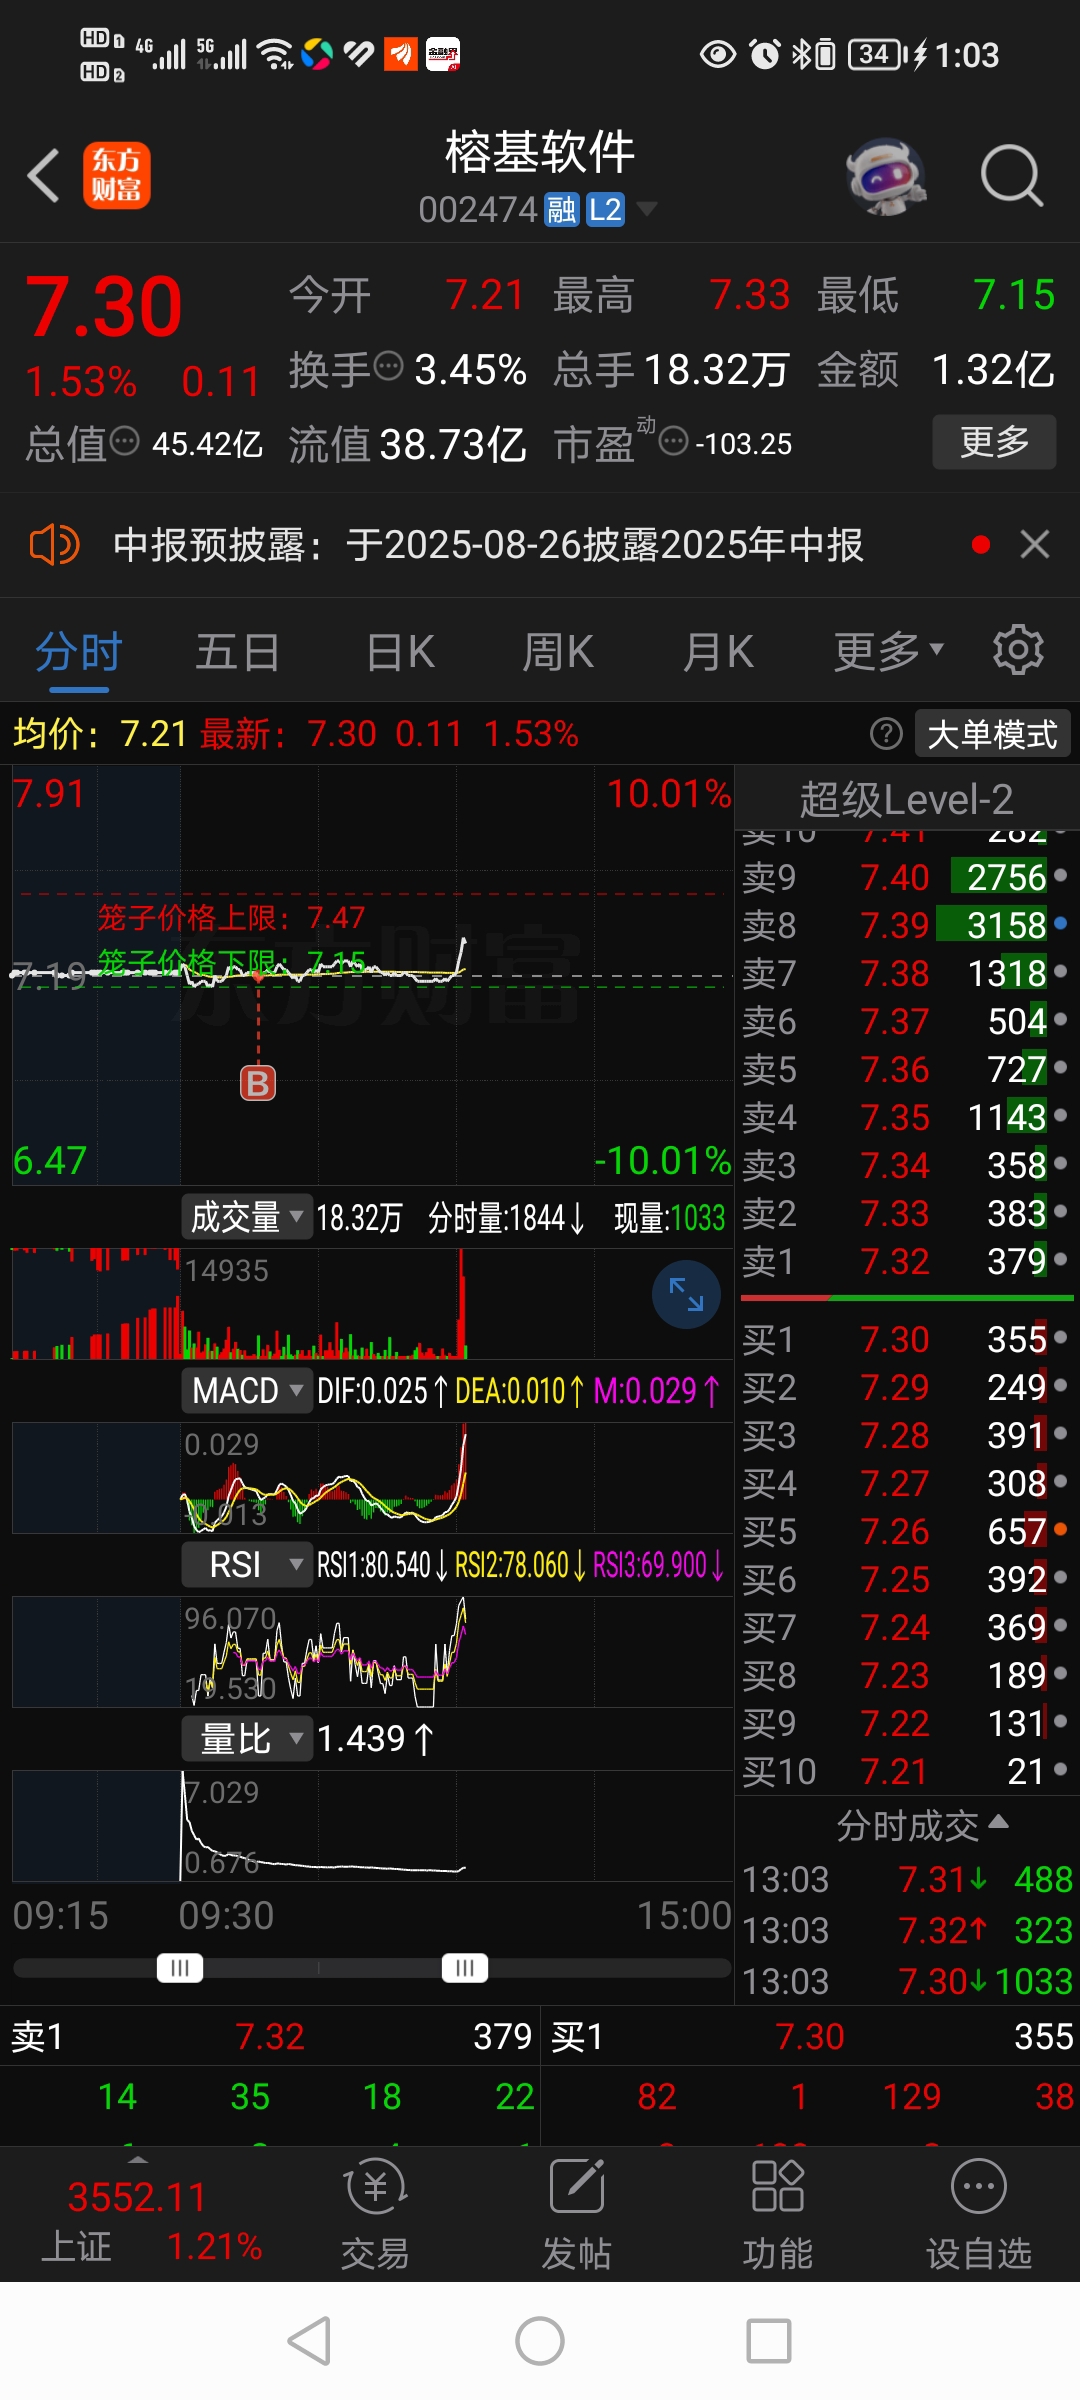Open the 中报预披露 announcement text
This screenshot has width=1080, height=2400.
tap(488, 545)
